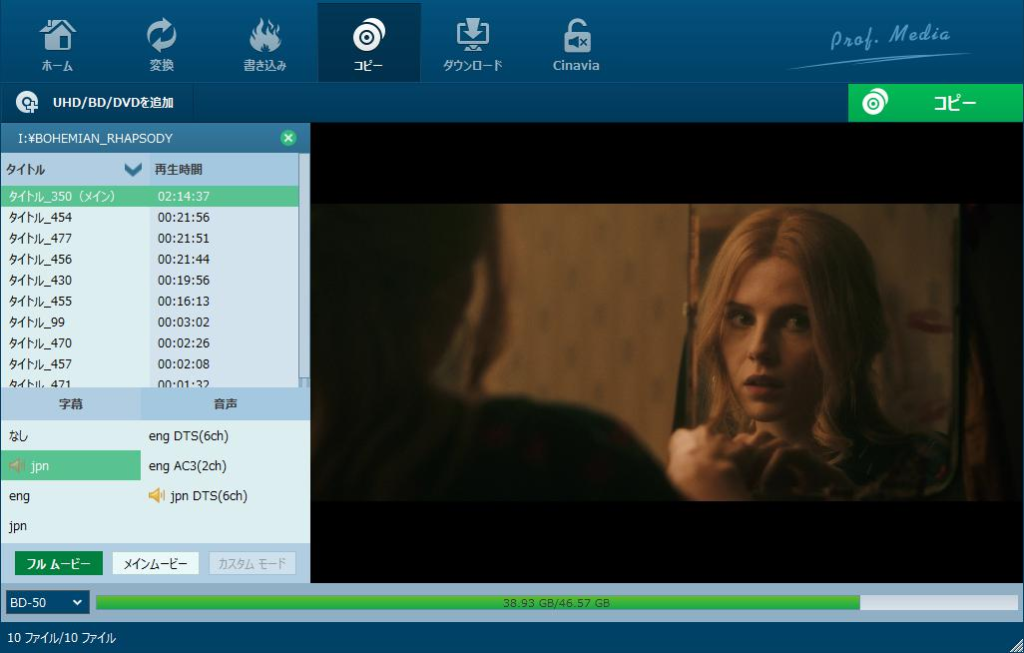
Task: Switch to the 字幕 (Subtitles) tab
Action: pos(69,404)
